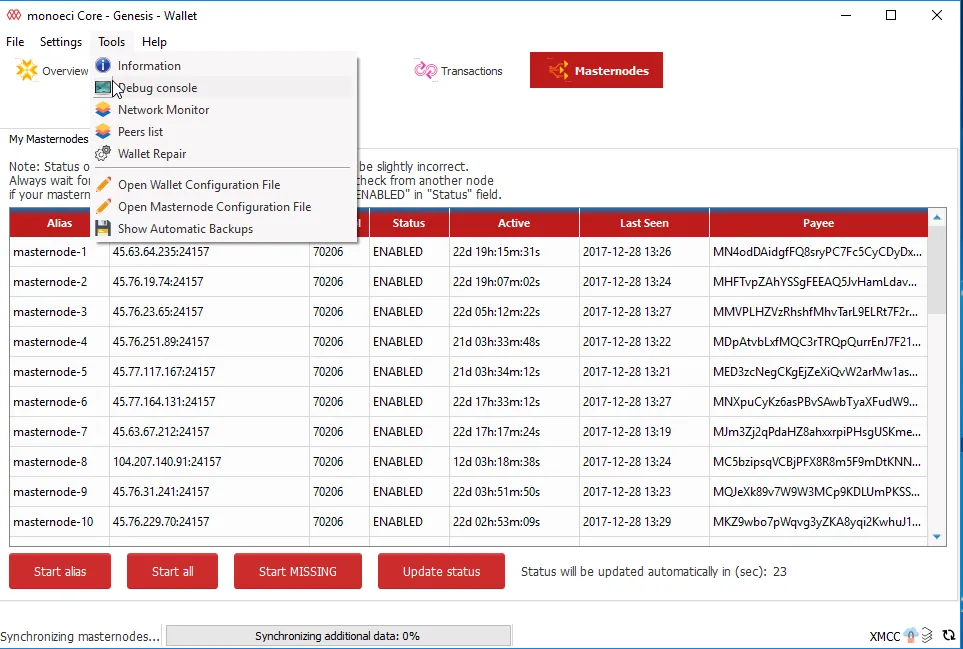Select the masternode-6 row alias

coord(50,402)
